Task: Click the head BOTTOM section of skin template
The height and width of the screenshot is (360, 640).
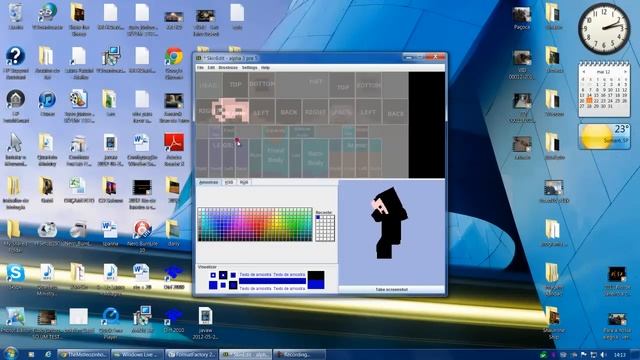Action: click(x=262, y=84)
